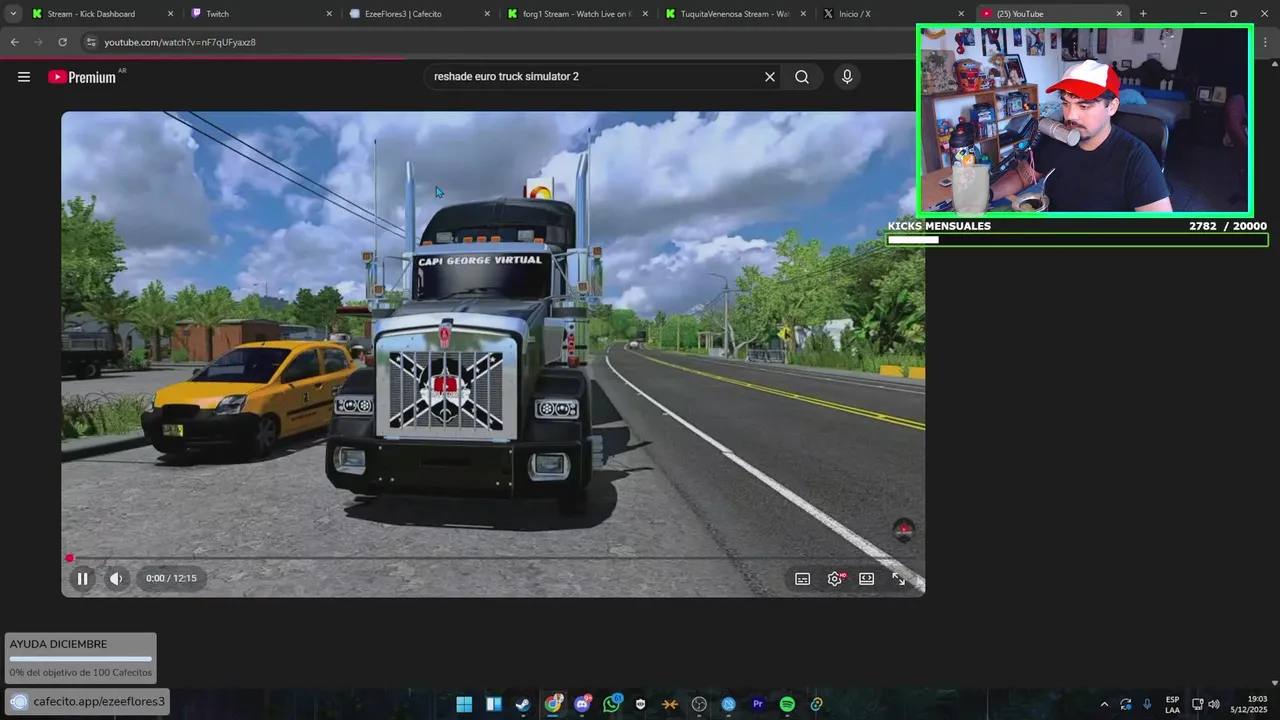Open Adobe Premiere Pro from the taskbar

(758, 704)
